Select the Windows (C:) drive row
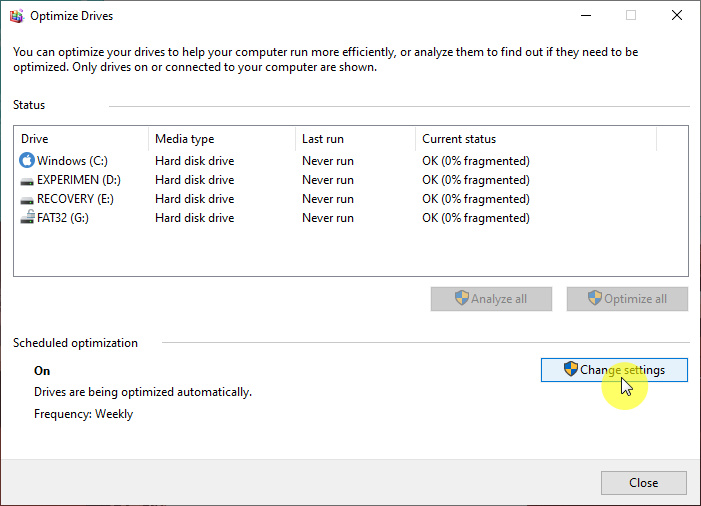701x506 pixels. click(x=350, y=160)
